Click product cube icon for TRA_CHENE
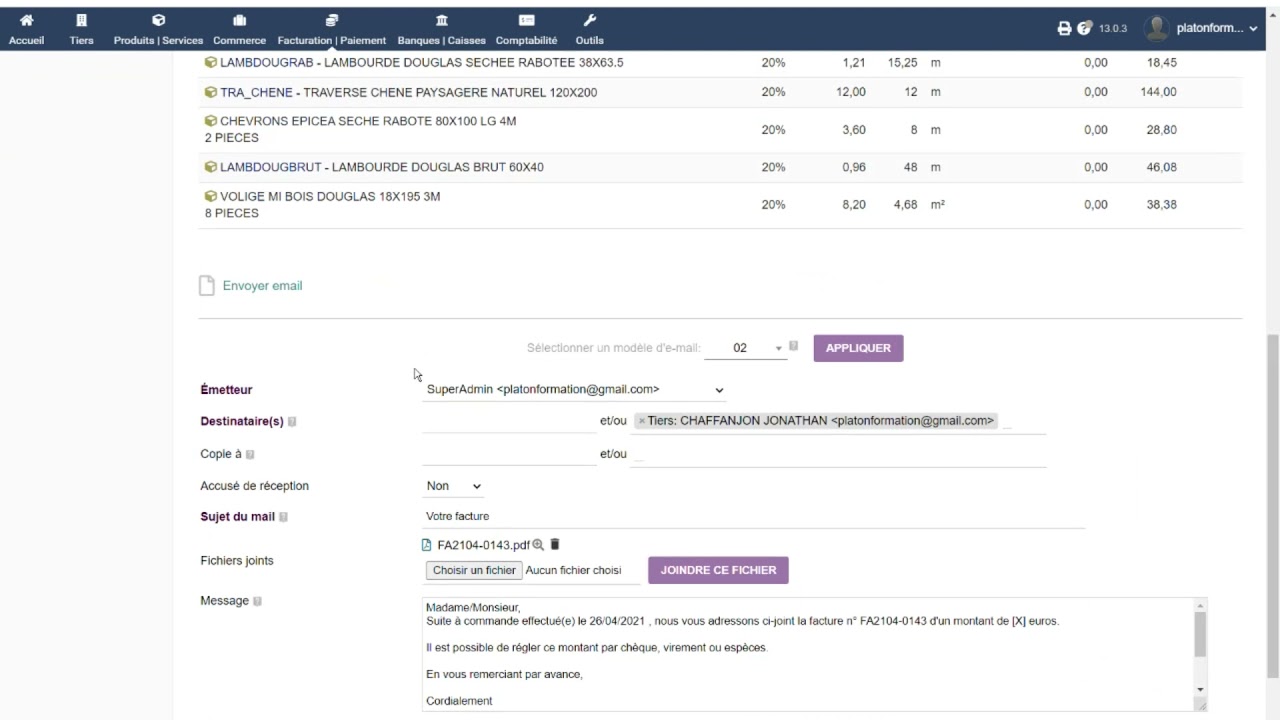 (210, 92)
